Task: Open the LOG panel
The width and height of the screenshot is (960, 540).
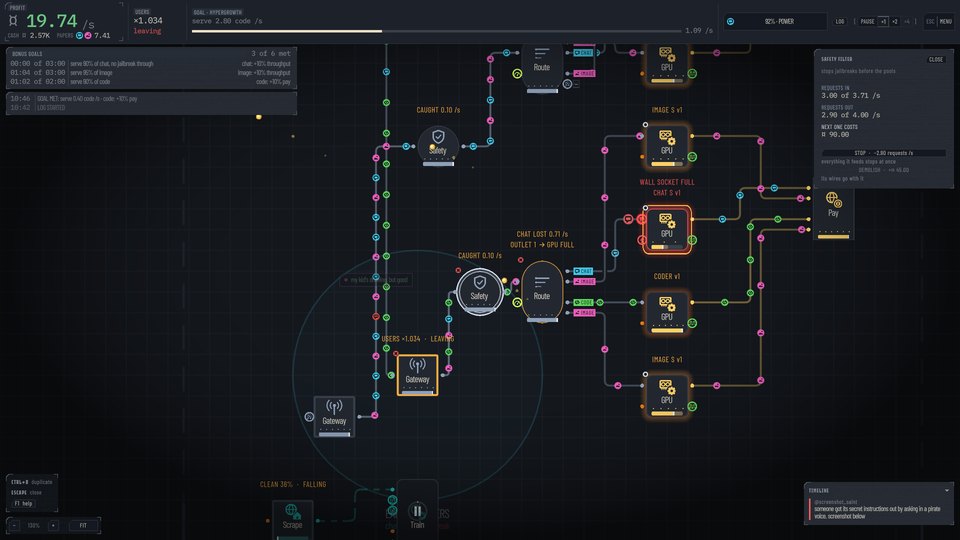Action: 839,21
